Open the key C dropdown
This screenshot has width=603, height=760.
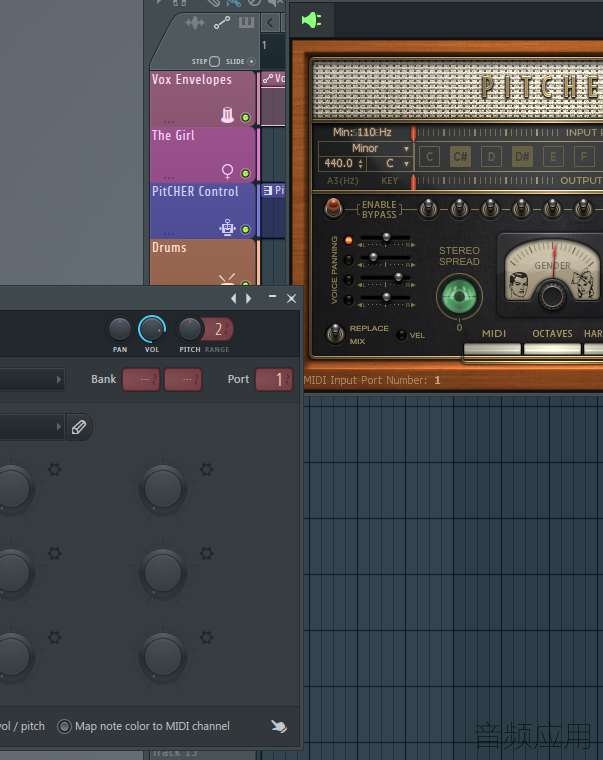click(x=390, y=163)
